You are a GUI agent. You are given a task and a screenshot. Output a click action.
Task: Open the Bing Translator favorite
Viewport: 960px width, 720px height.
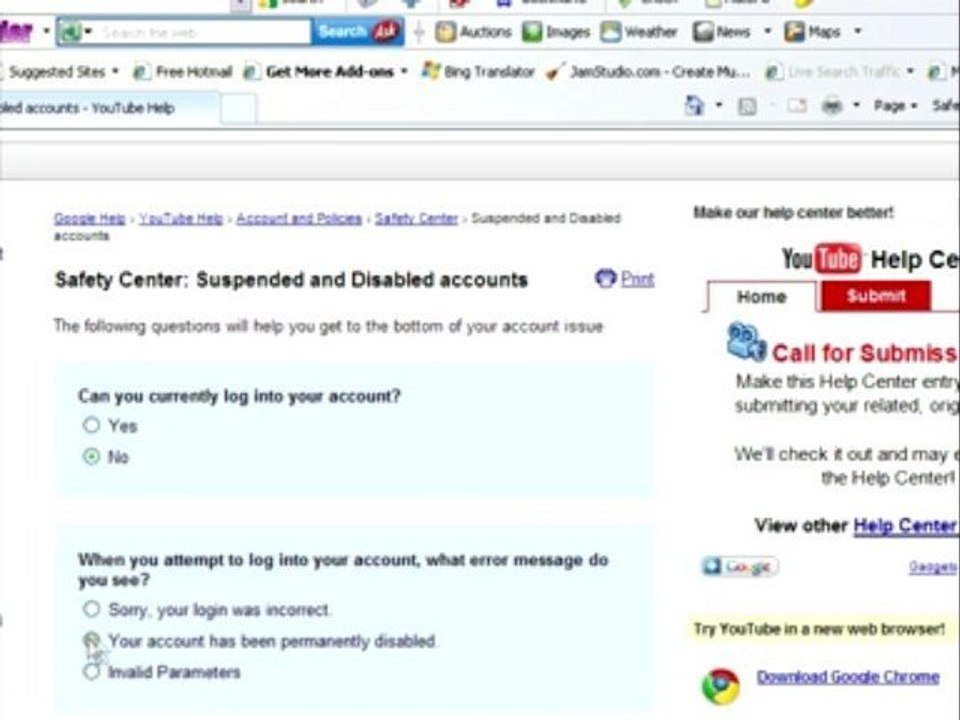[x=478, y=72]
